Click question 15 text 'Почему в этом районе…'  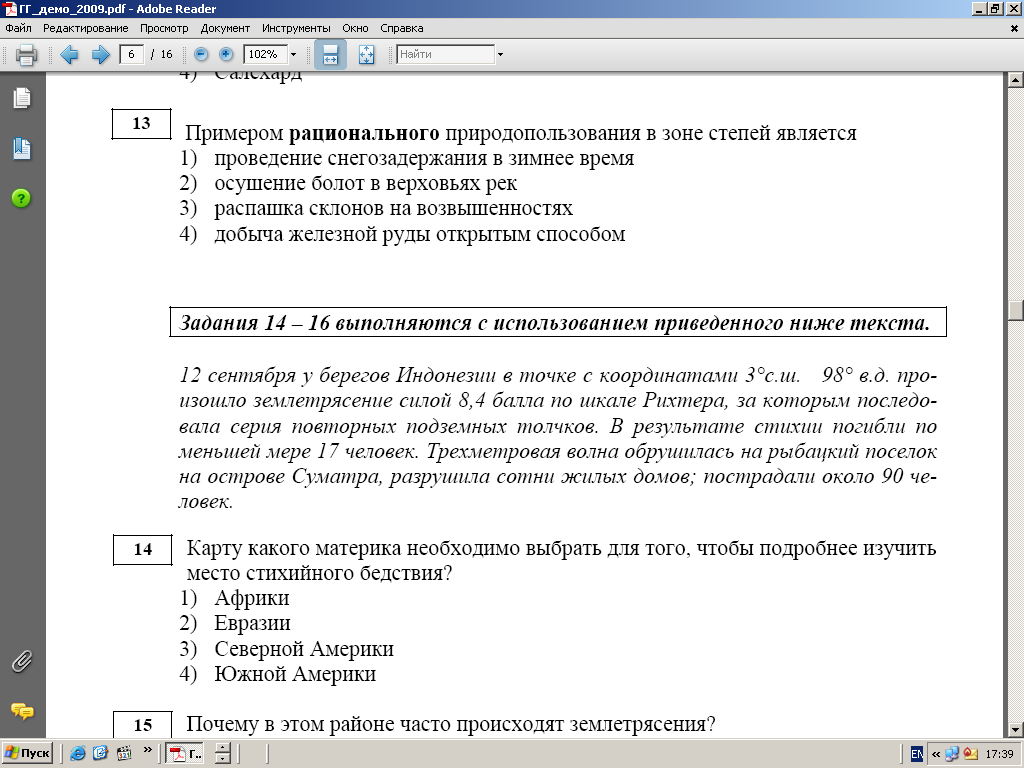pos(451,724)
